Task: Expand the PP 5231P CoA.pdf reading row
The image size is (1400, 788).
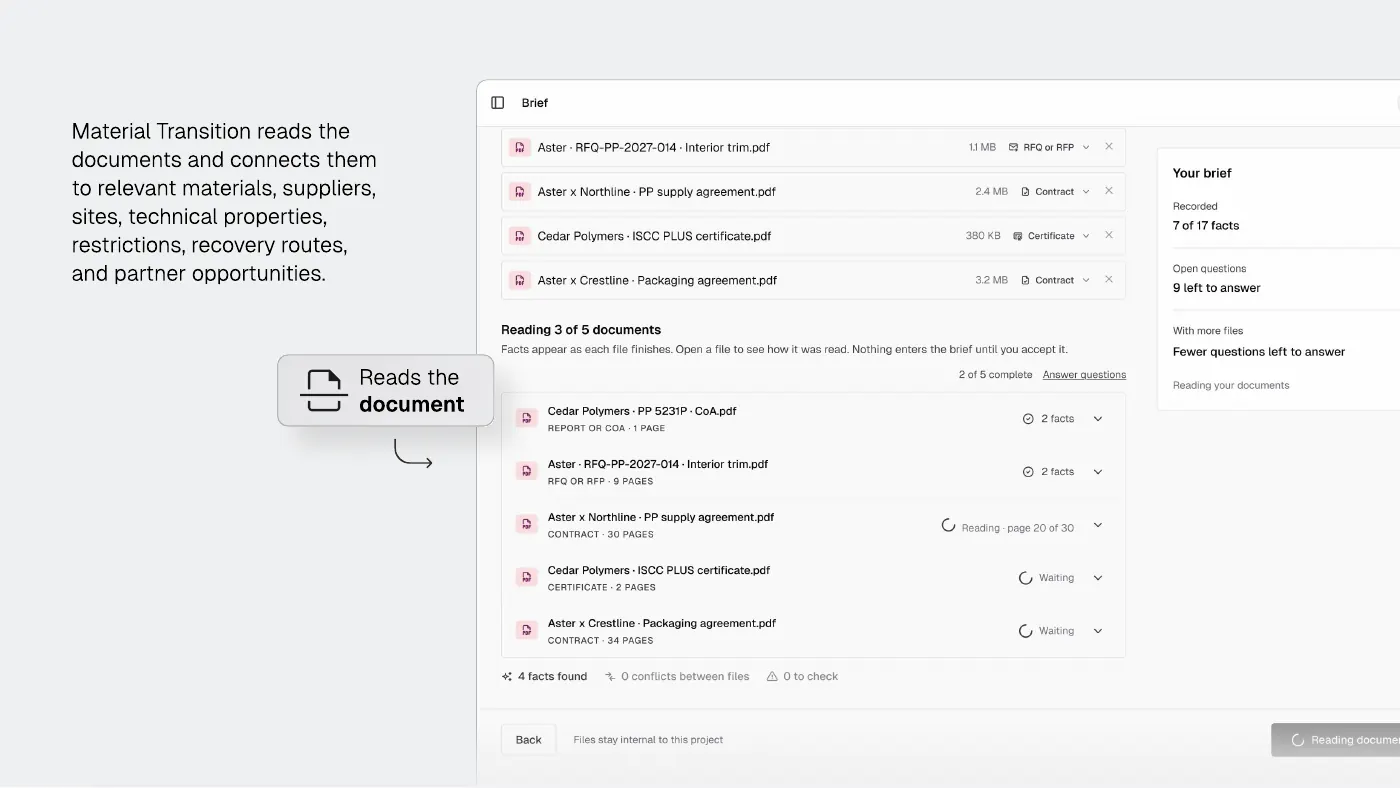Action: click(x=1098, y=419)
